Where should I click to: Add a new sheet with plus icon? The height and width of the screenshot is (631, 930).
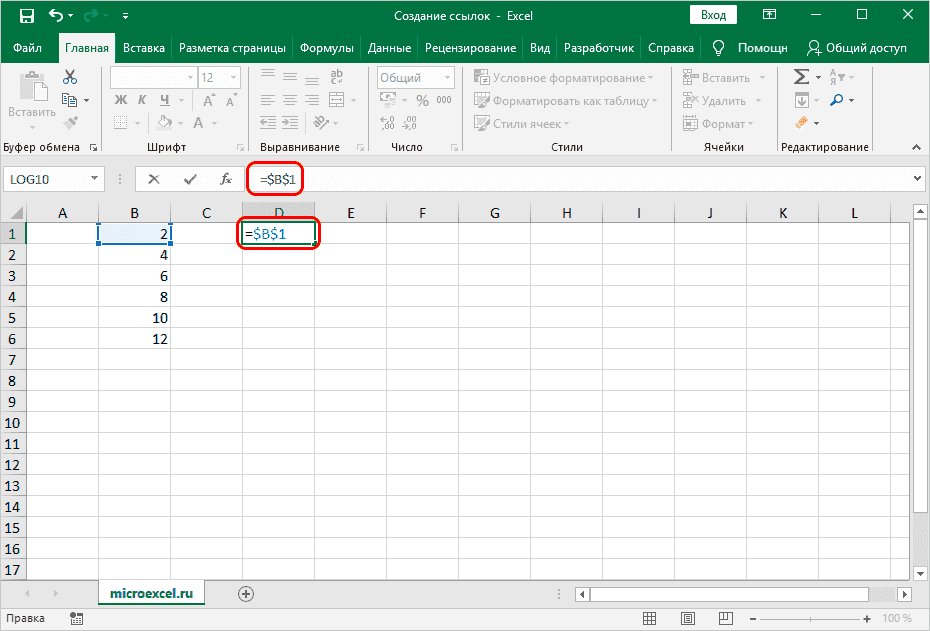tap(246, 593)
